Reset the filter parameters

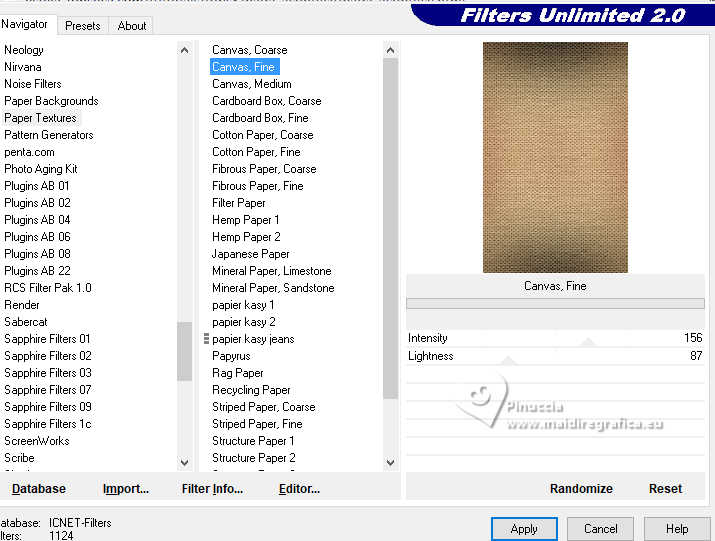(x=665, y=489)
